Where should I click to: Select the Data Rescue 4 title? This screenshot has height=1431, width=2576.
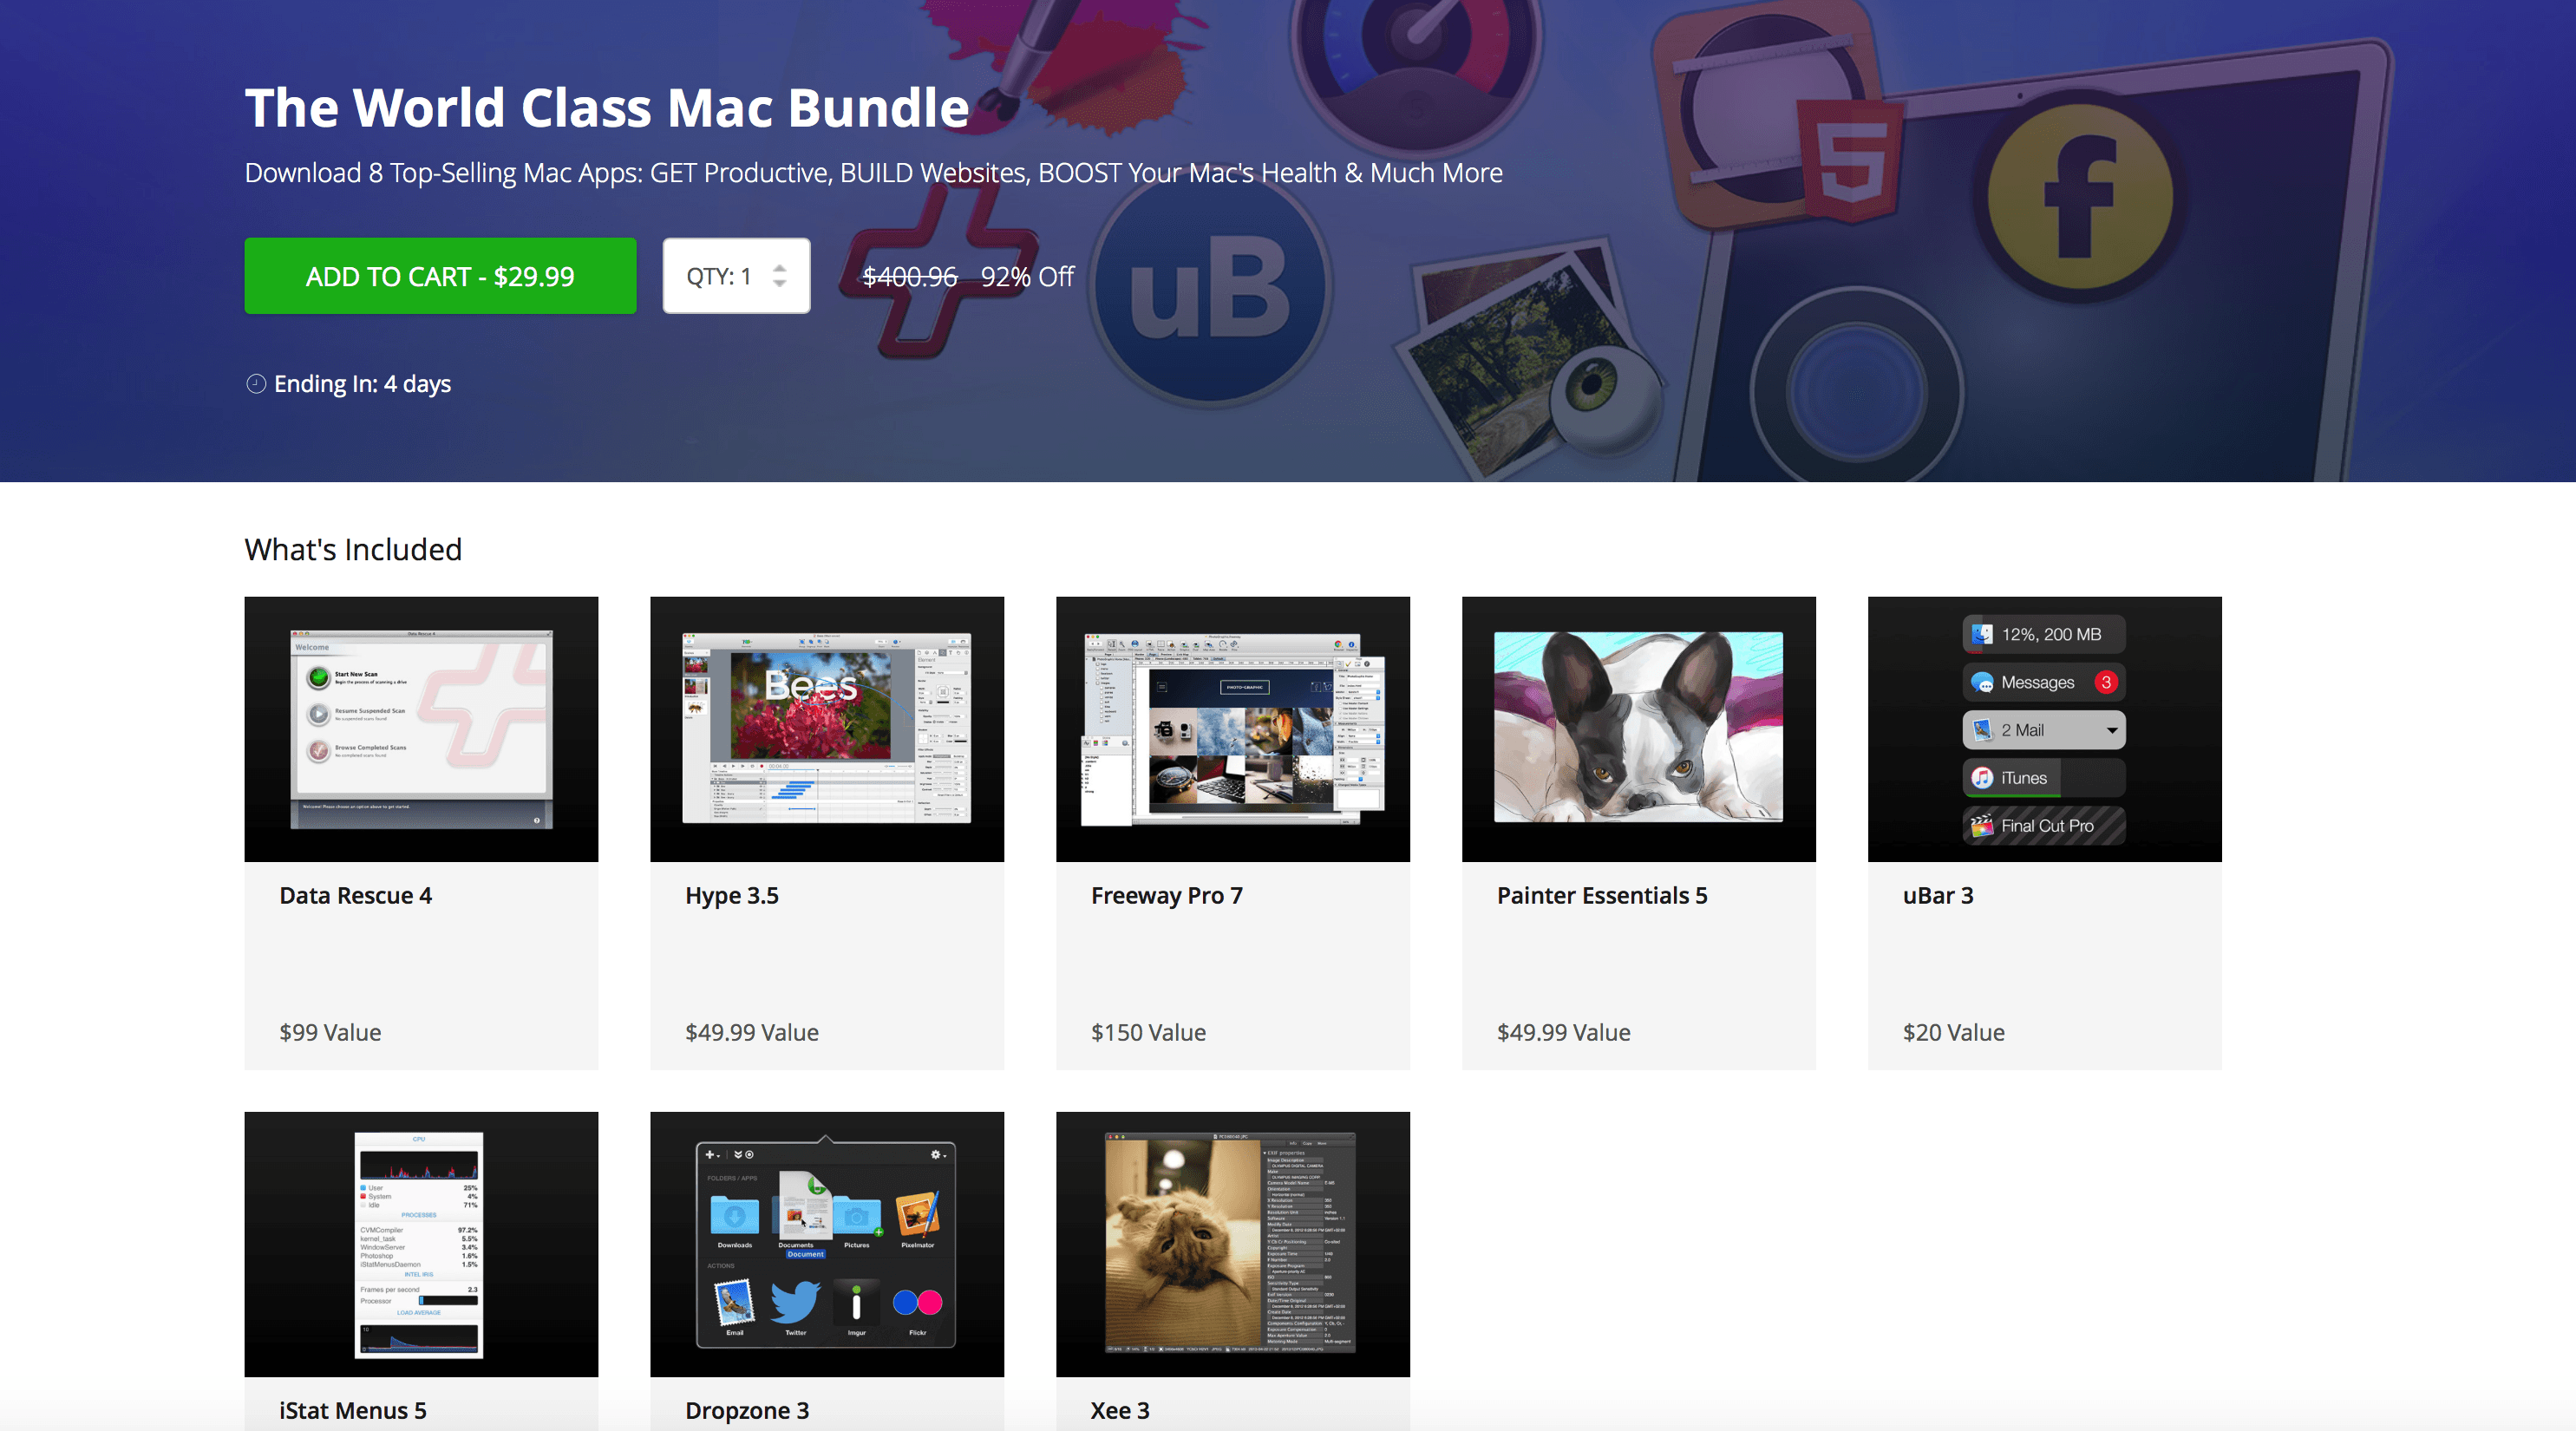pos(356,896)
